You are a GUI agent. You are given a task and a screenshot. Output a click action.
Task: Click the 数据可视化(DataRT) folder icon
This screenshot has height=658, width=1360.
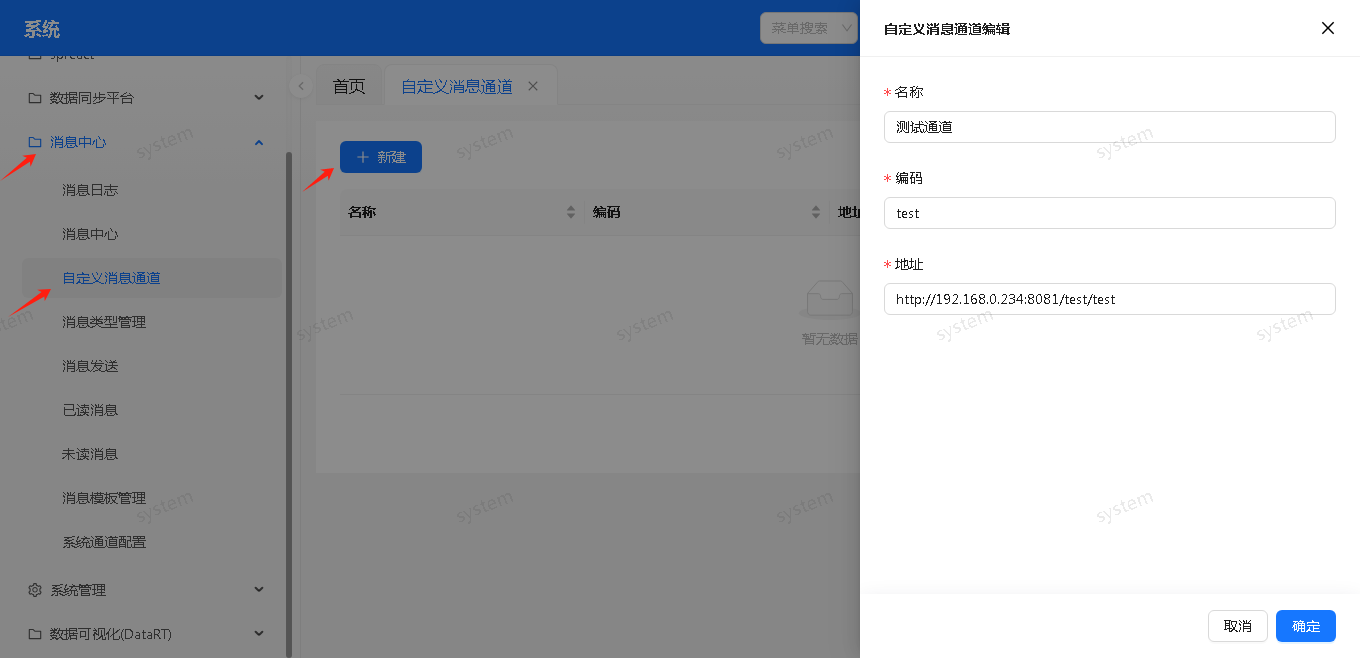click(35, 634)
